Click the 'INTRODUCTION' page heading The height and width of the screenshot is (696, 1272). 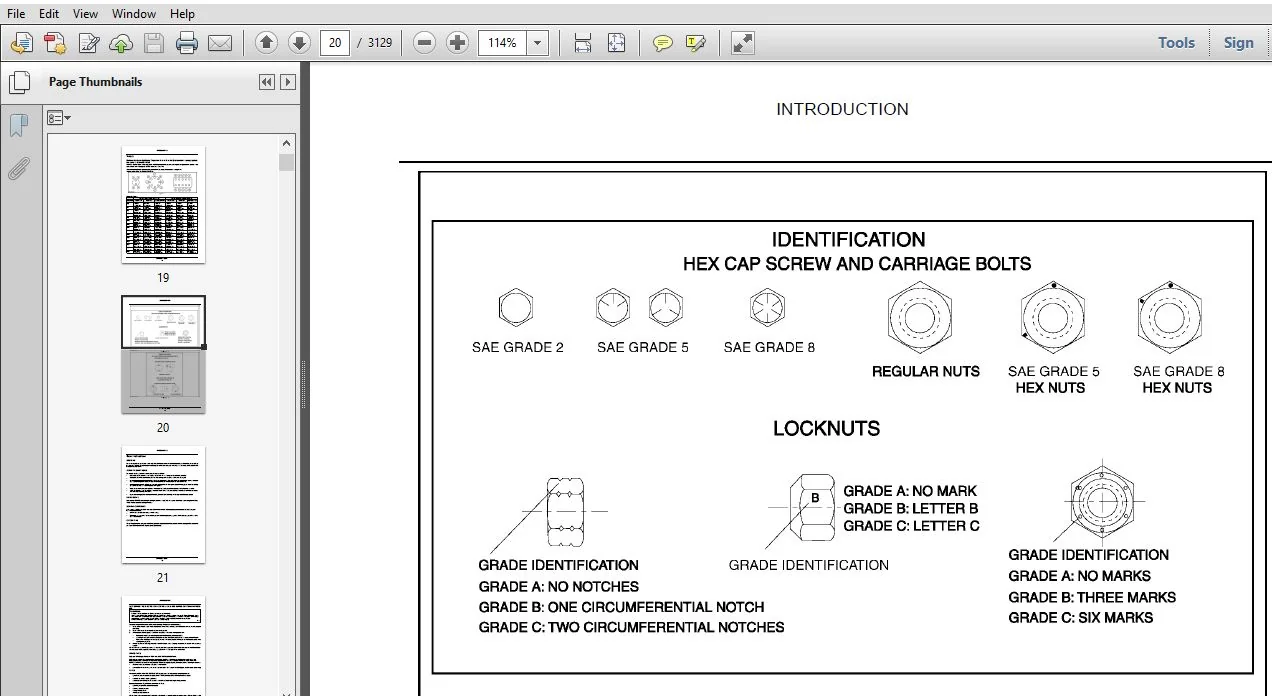(x=842, y=110)
